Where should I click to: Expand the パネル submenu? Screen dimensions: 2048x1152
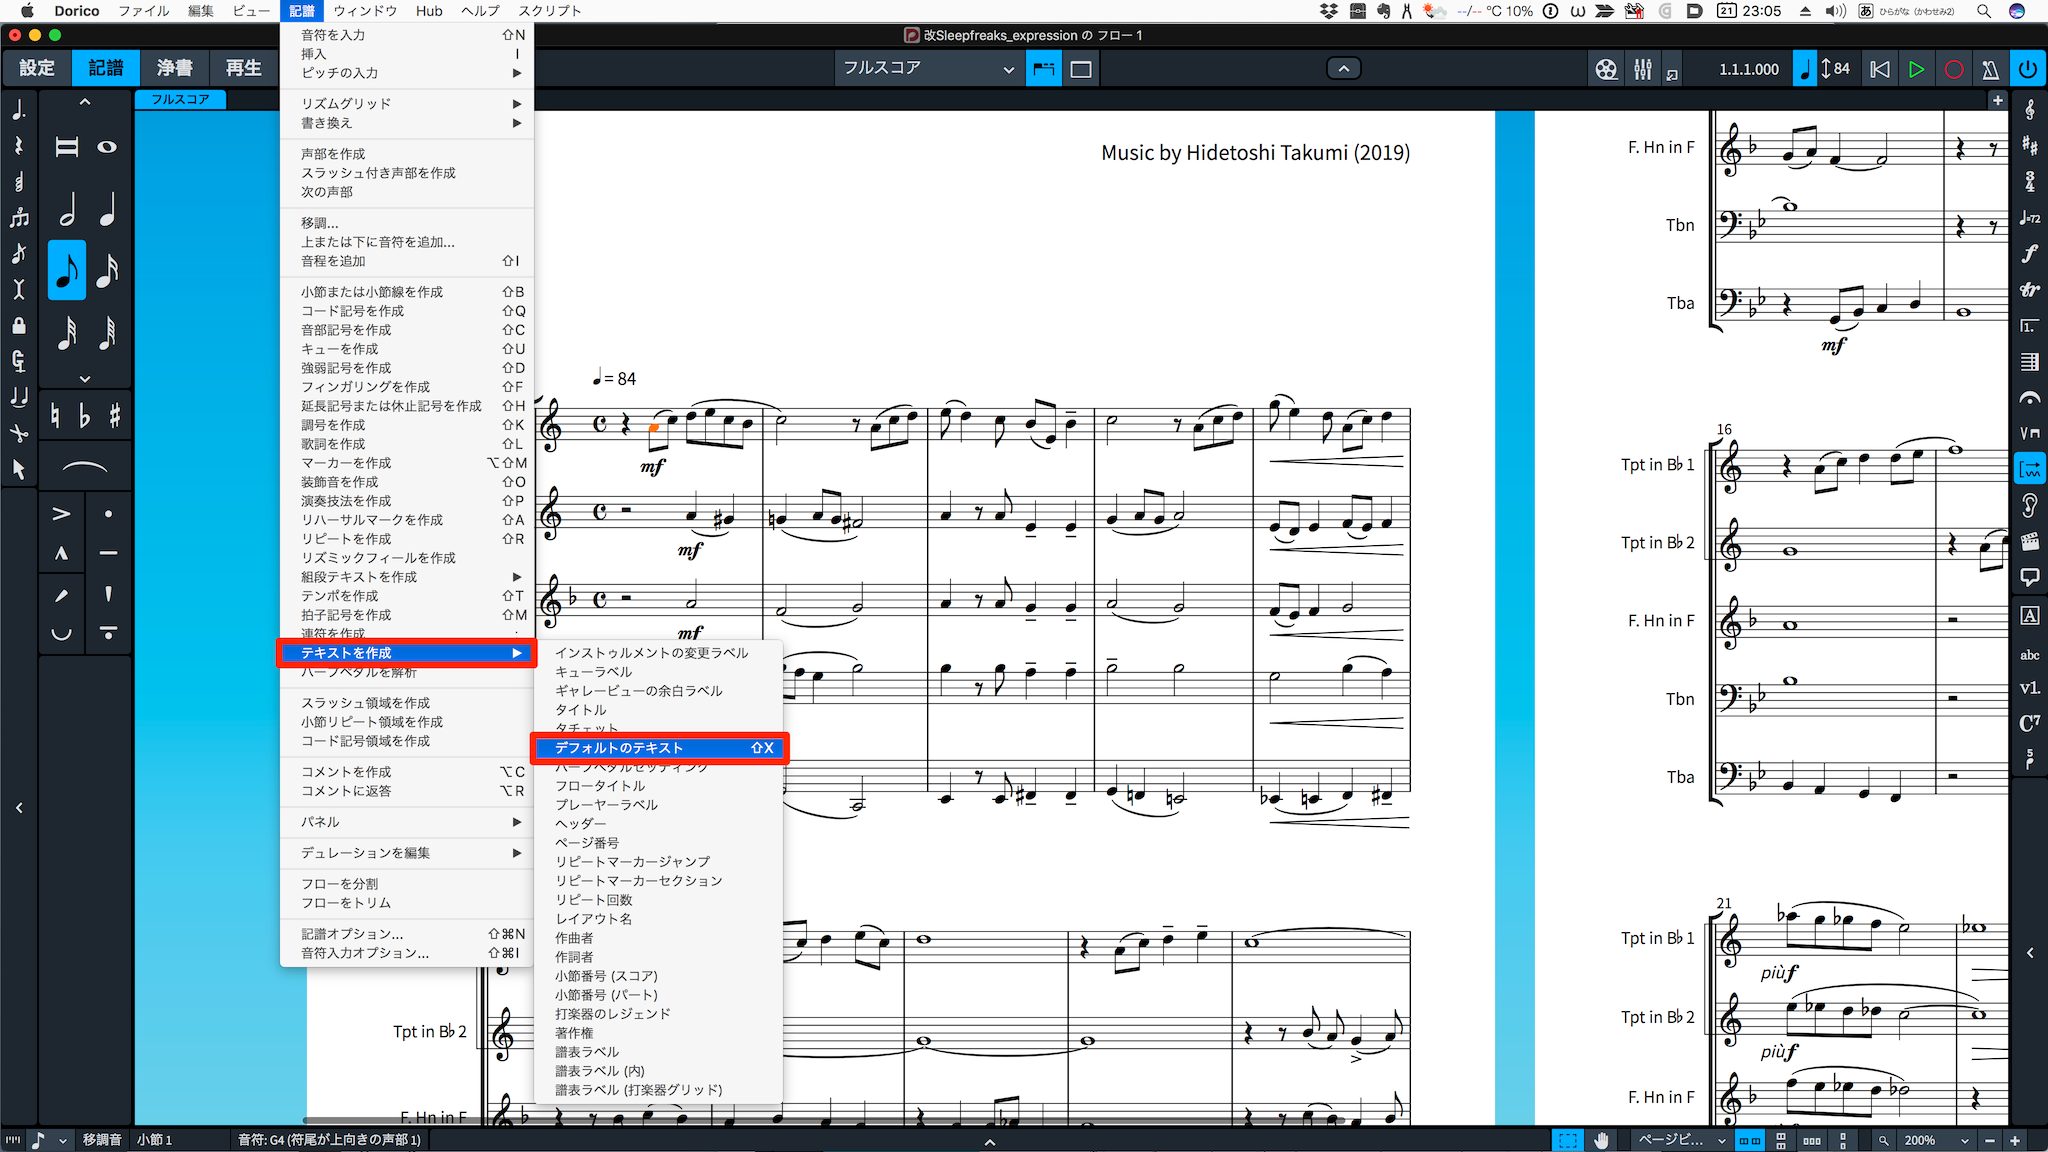[x=408, y=822]
